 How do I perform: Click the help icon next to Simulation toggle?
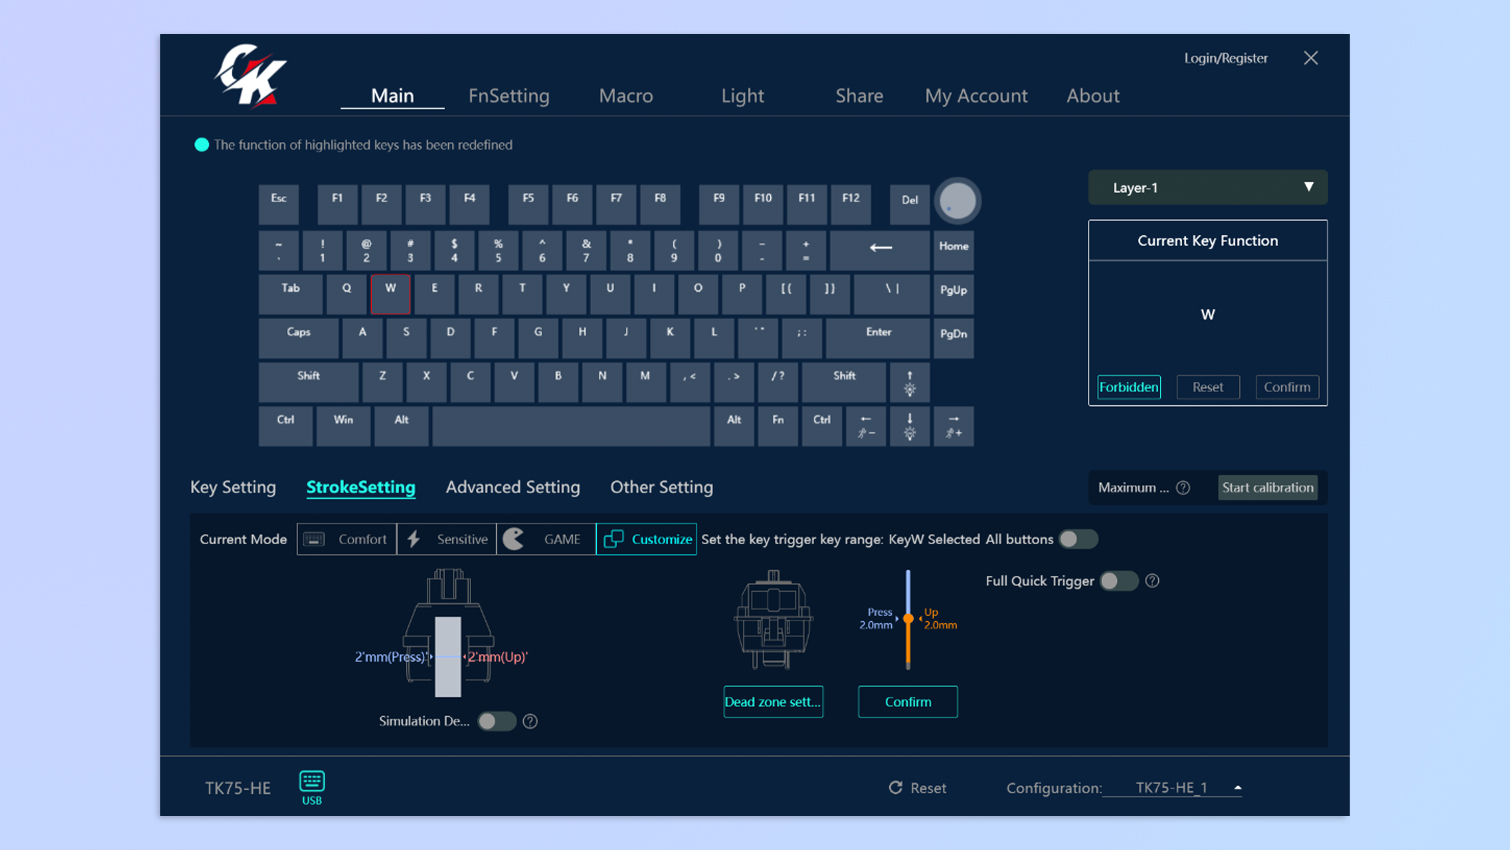click(x=530, y=721)
